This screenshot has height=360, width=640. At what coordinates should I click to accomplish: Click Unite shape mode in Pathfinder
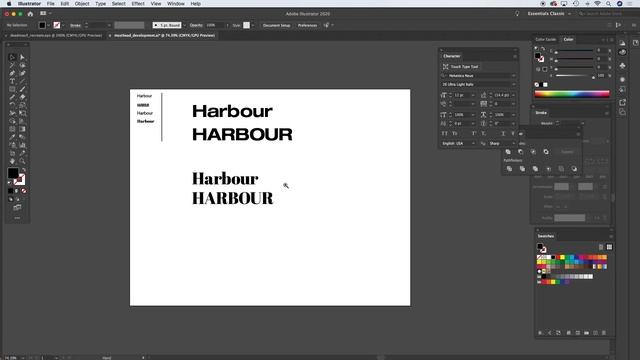click(508, 152)
